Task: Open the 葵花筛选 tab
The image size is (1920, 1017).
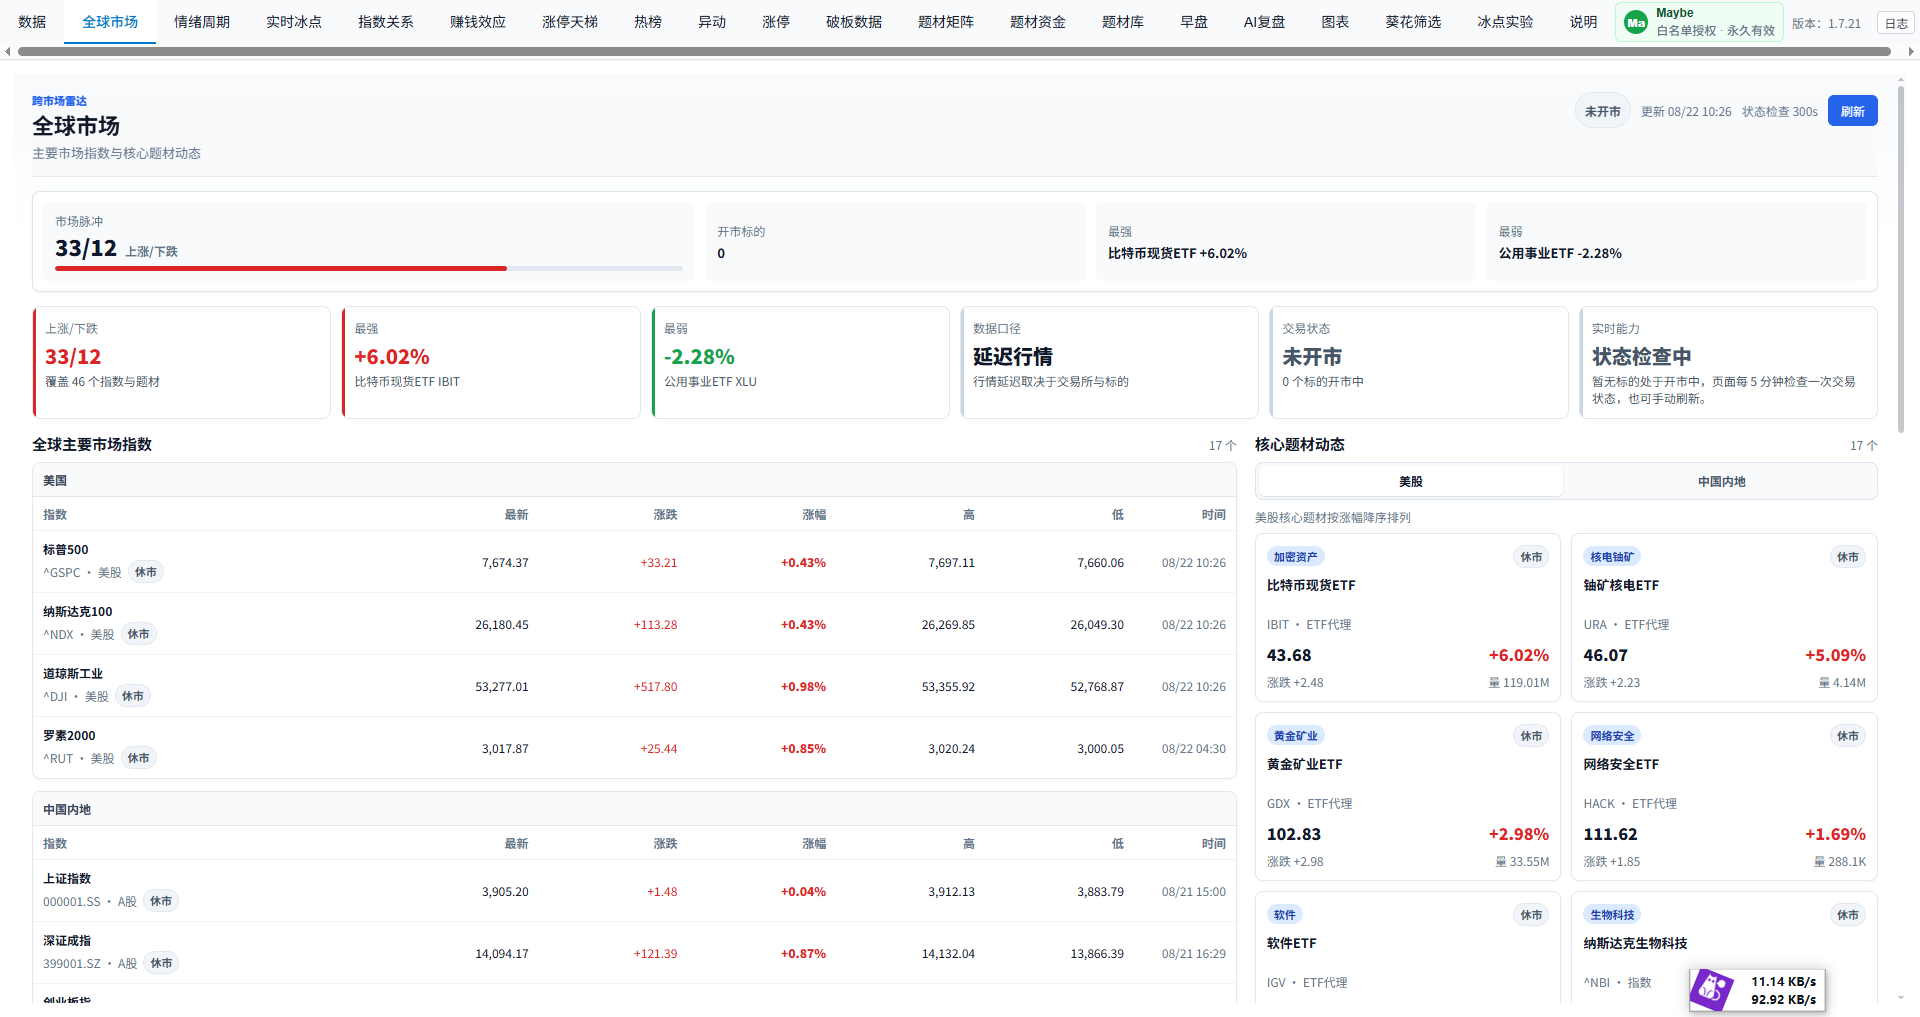Action: (1413, 22)
